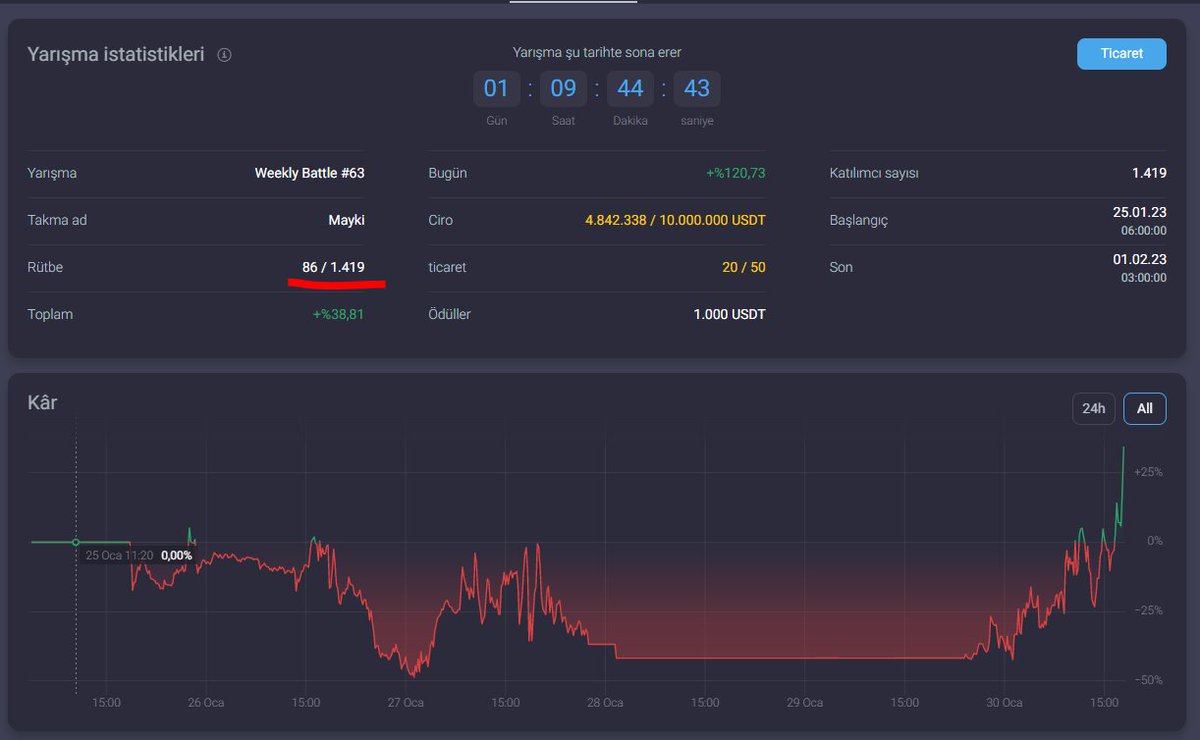Image resolution: width=1200 pixels, height=740 pixels.
Task: Click the chart marker at 25 Oca 11:20
Action: pos(76,542)
